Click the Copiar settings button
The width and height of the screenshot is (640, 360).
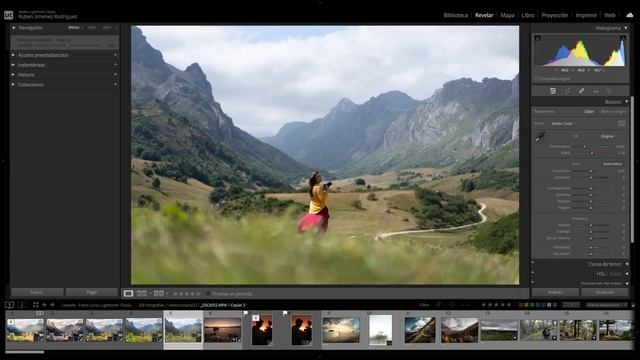(x=37, y=292)
